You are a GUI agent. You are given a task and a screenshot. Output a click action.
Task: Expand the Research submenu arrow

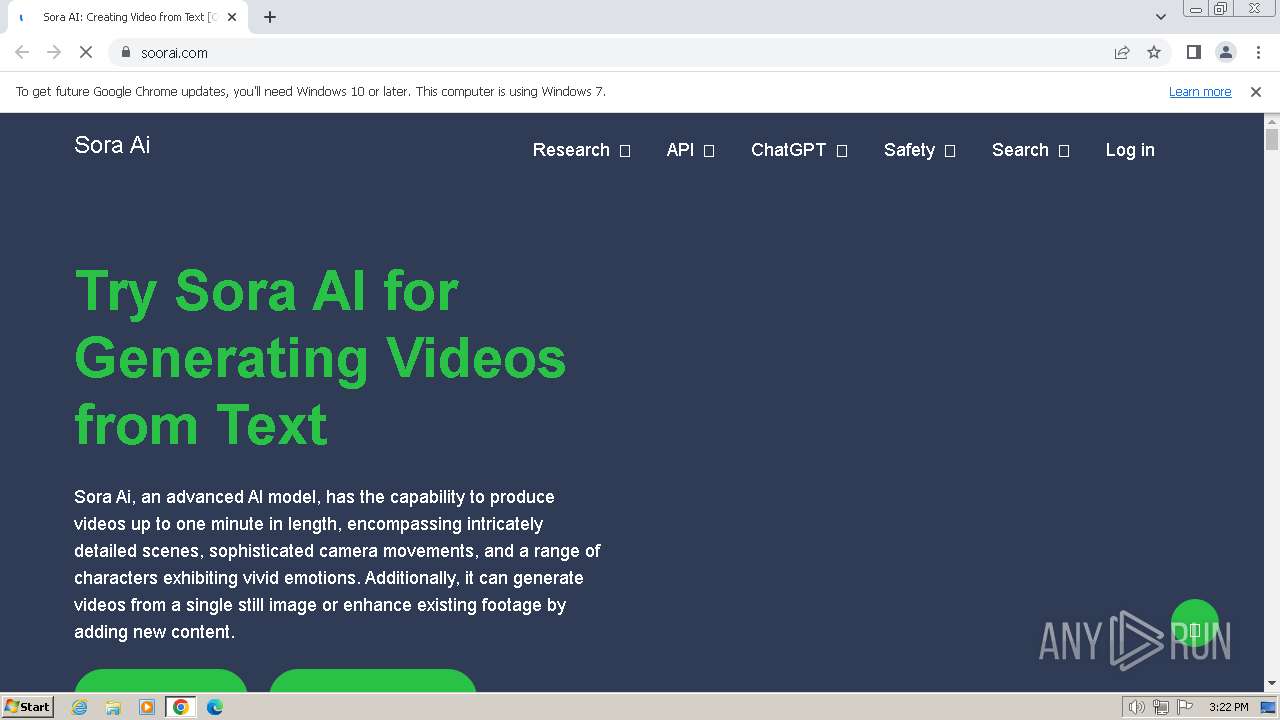pyautogui.click(x=625, y=151)
